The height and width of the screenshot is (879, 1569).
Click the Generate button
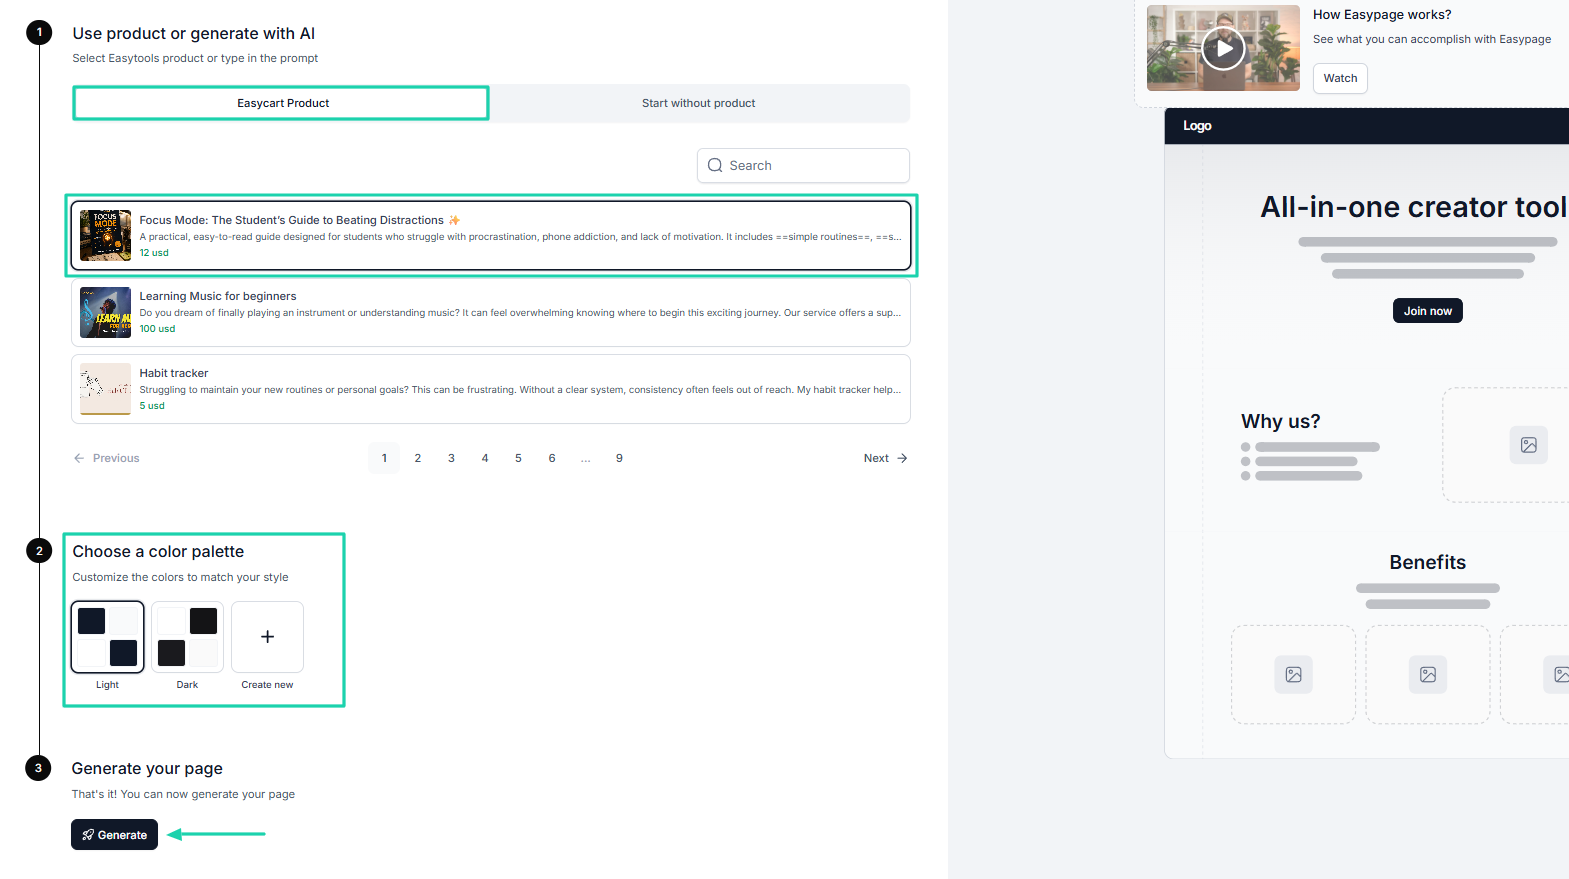pyautogui.click(x=114, y=835)
